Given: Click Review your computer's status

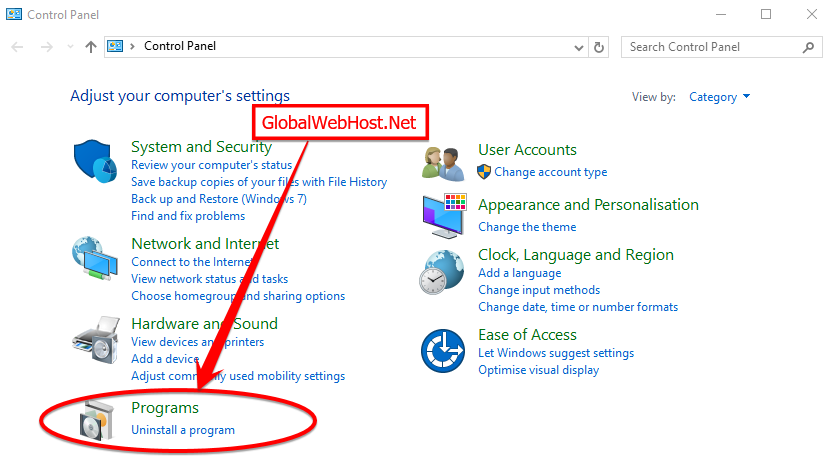Looking at the screenshot, I should pos(211,165).
